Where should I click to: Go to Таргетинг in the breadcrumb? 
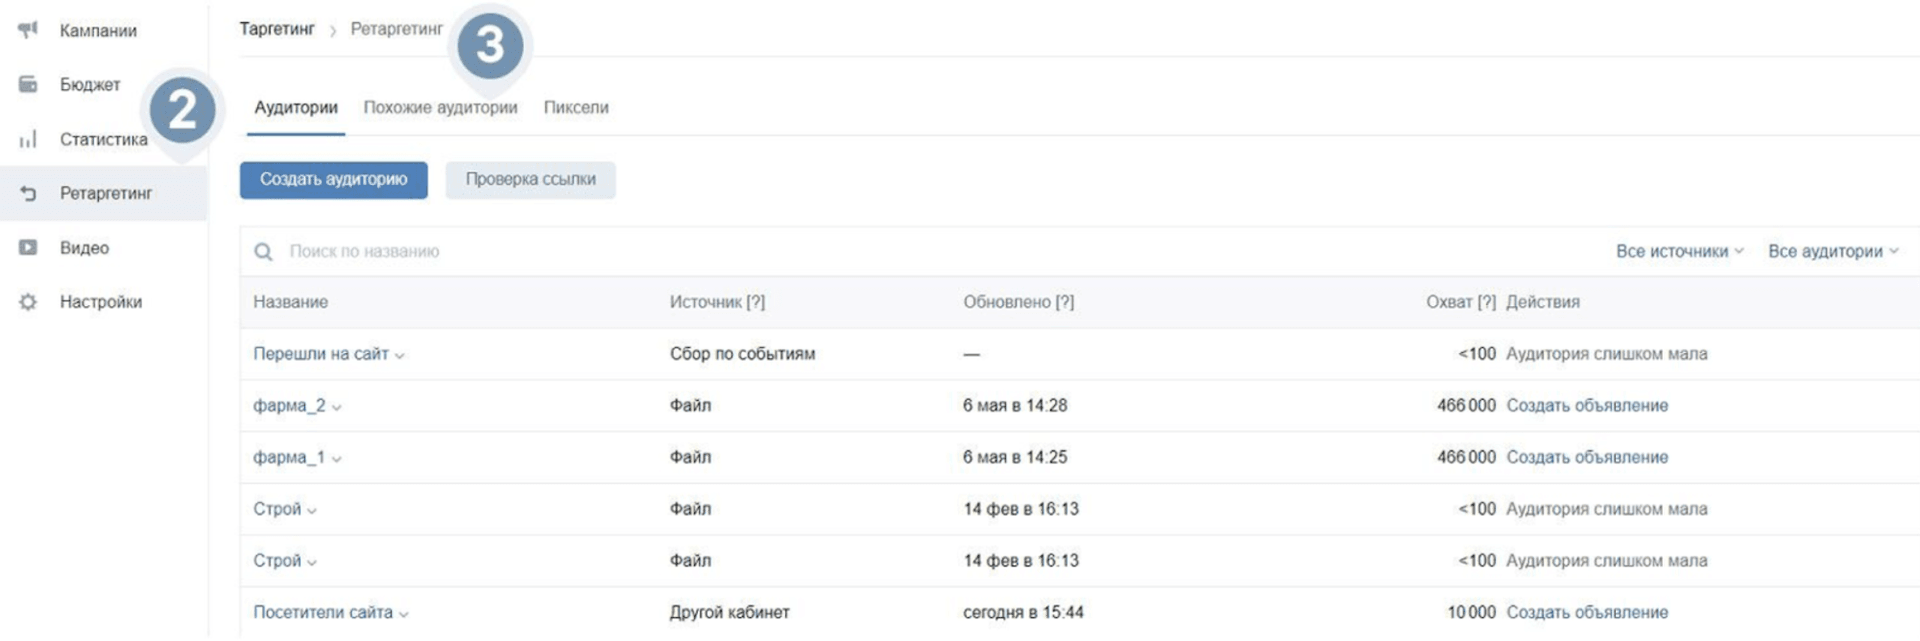(277, 29)
